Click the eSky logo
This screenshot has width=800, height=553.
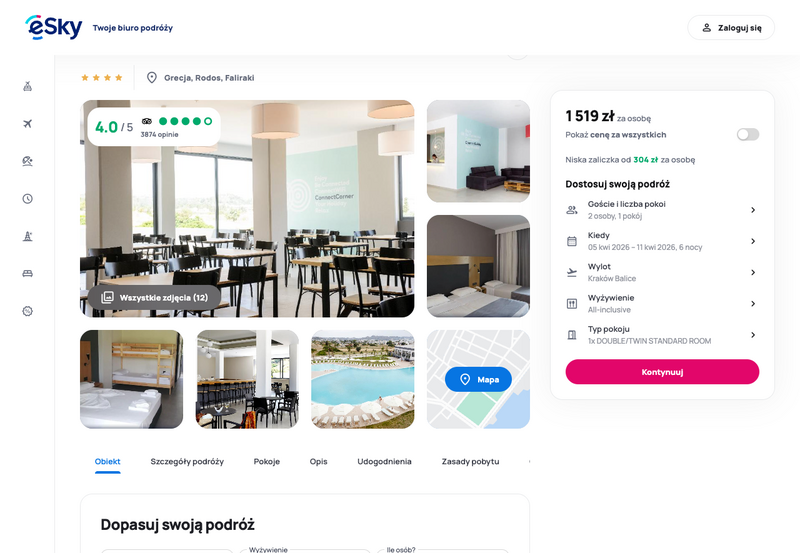pos(54,27)
